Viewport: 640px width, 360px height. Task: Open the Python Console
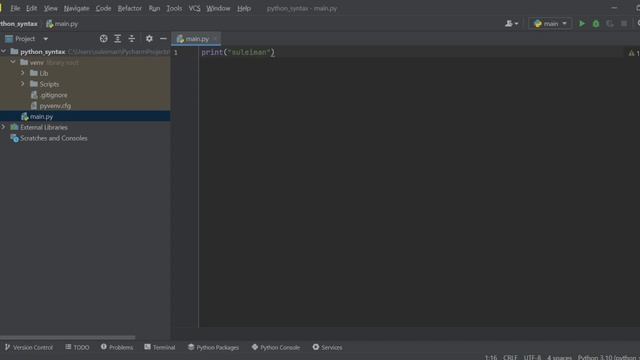pos(276,347)
